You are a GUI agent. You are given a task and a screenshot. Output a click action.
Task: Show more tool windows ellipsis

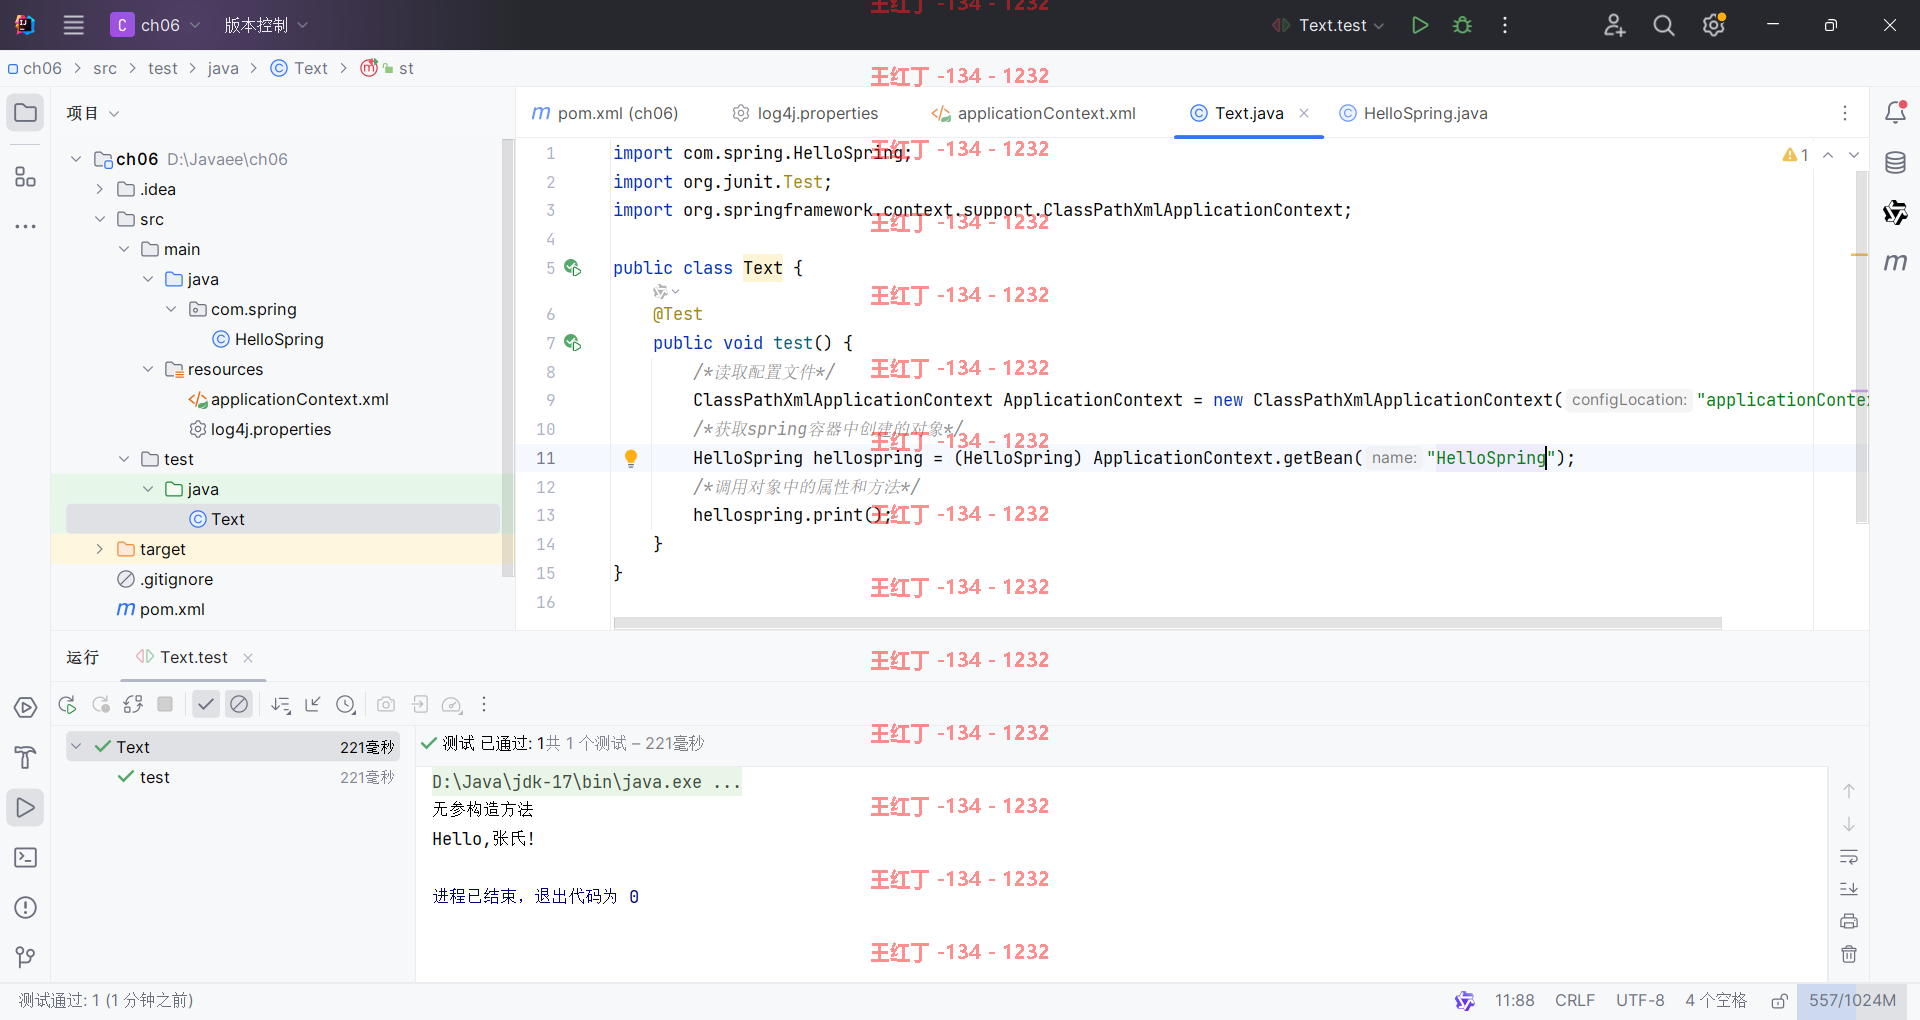[x=26, y=227]
